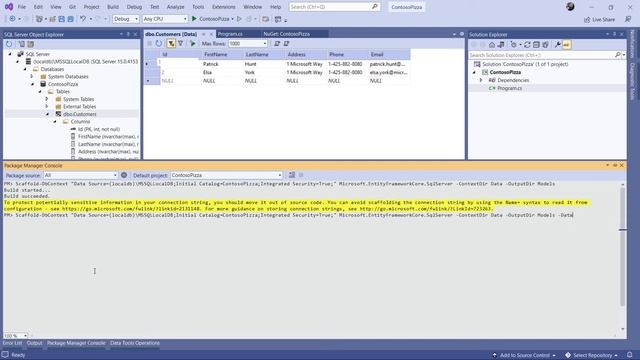Toggle the highlighted preview button in Solution Explorer

point(567,44)
